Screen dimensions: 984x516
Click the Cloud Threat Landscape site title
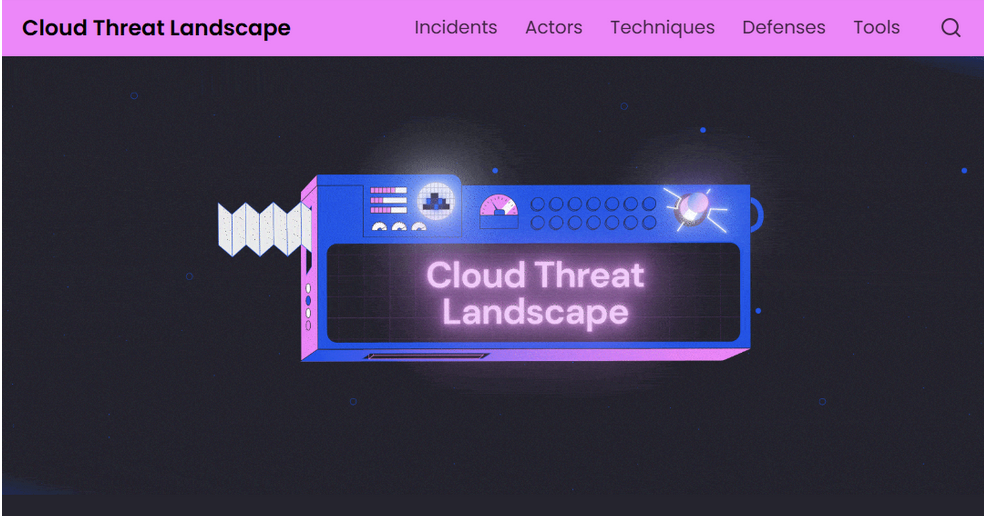(x=156, y=28)
